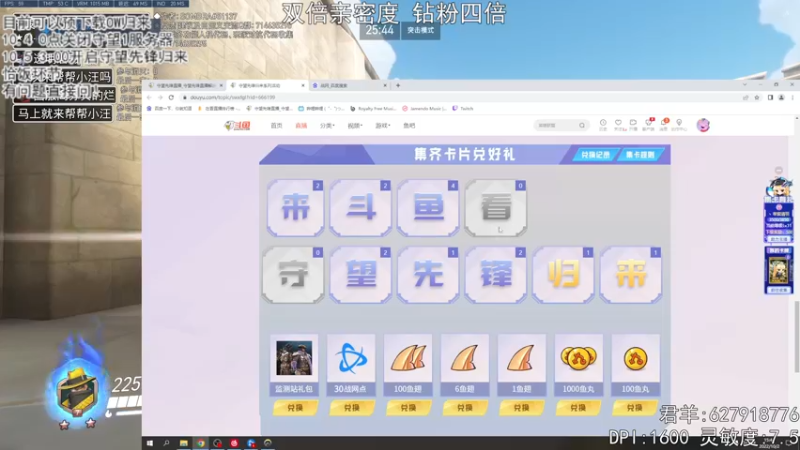Open 直播 in Douyu navigation
800x450 pixels.
click(301, 126)
